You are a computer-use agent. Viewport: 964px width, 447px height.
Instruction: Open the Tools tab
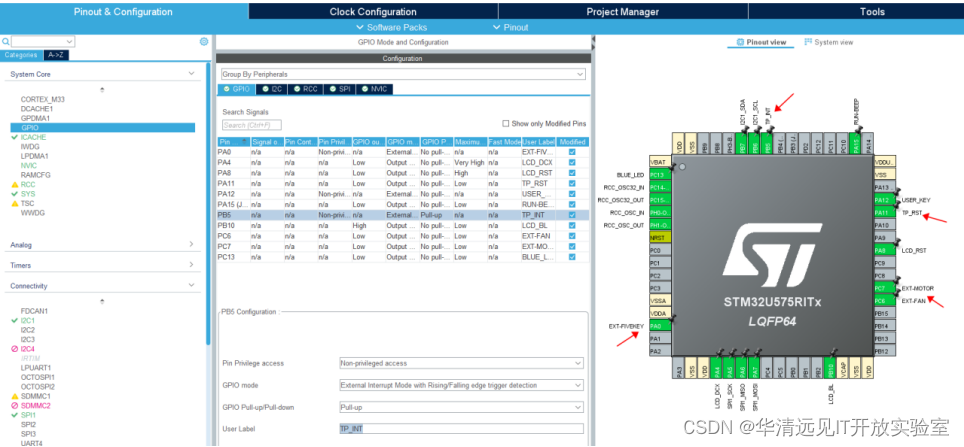872,11
